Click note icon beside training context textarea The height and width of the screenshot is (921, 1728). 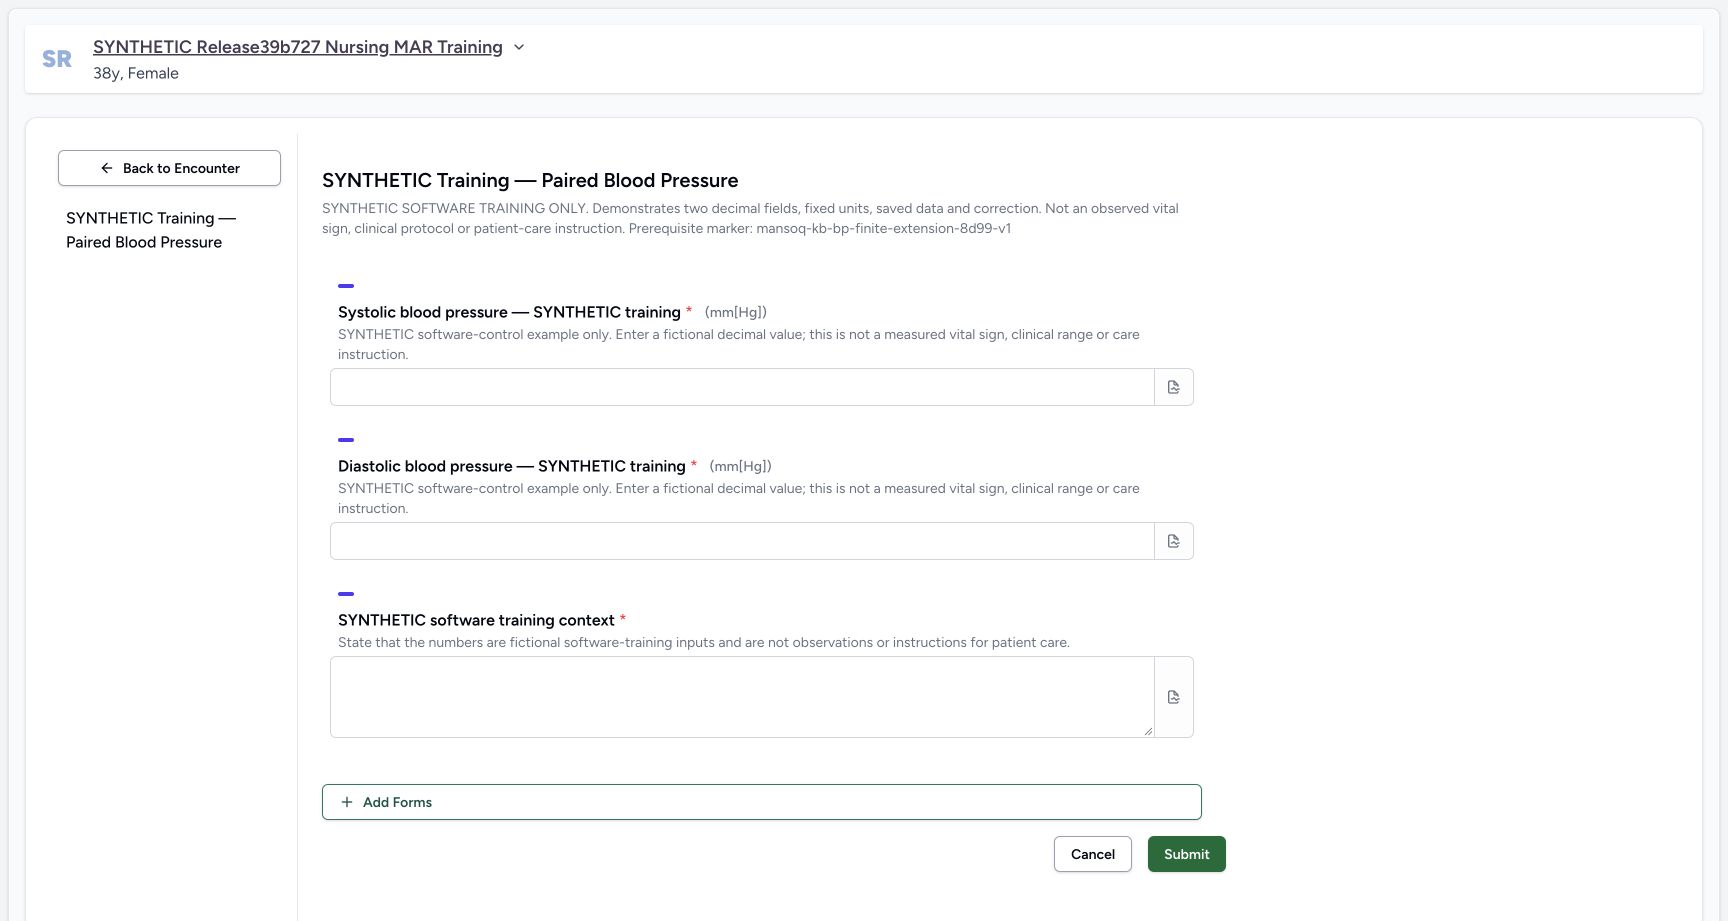(x=1174, y=697)
